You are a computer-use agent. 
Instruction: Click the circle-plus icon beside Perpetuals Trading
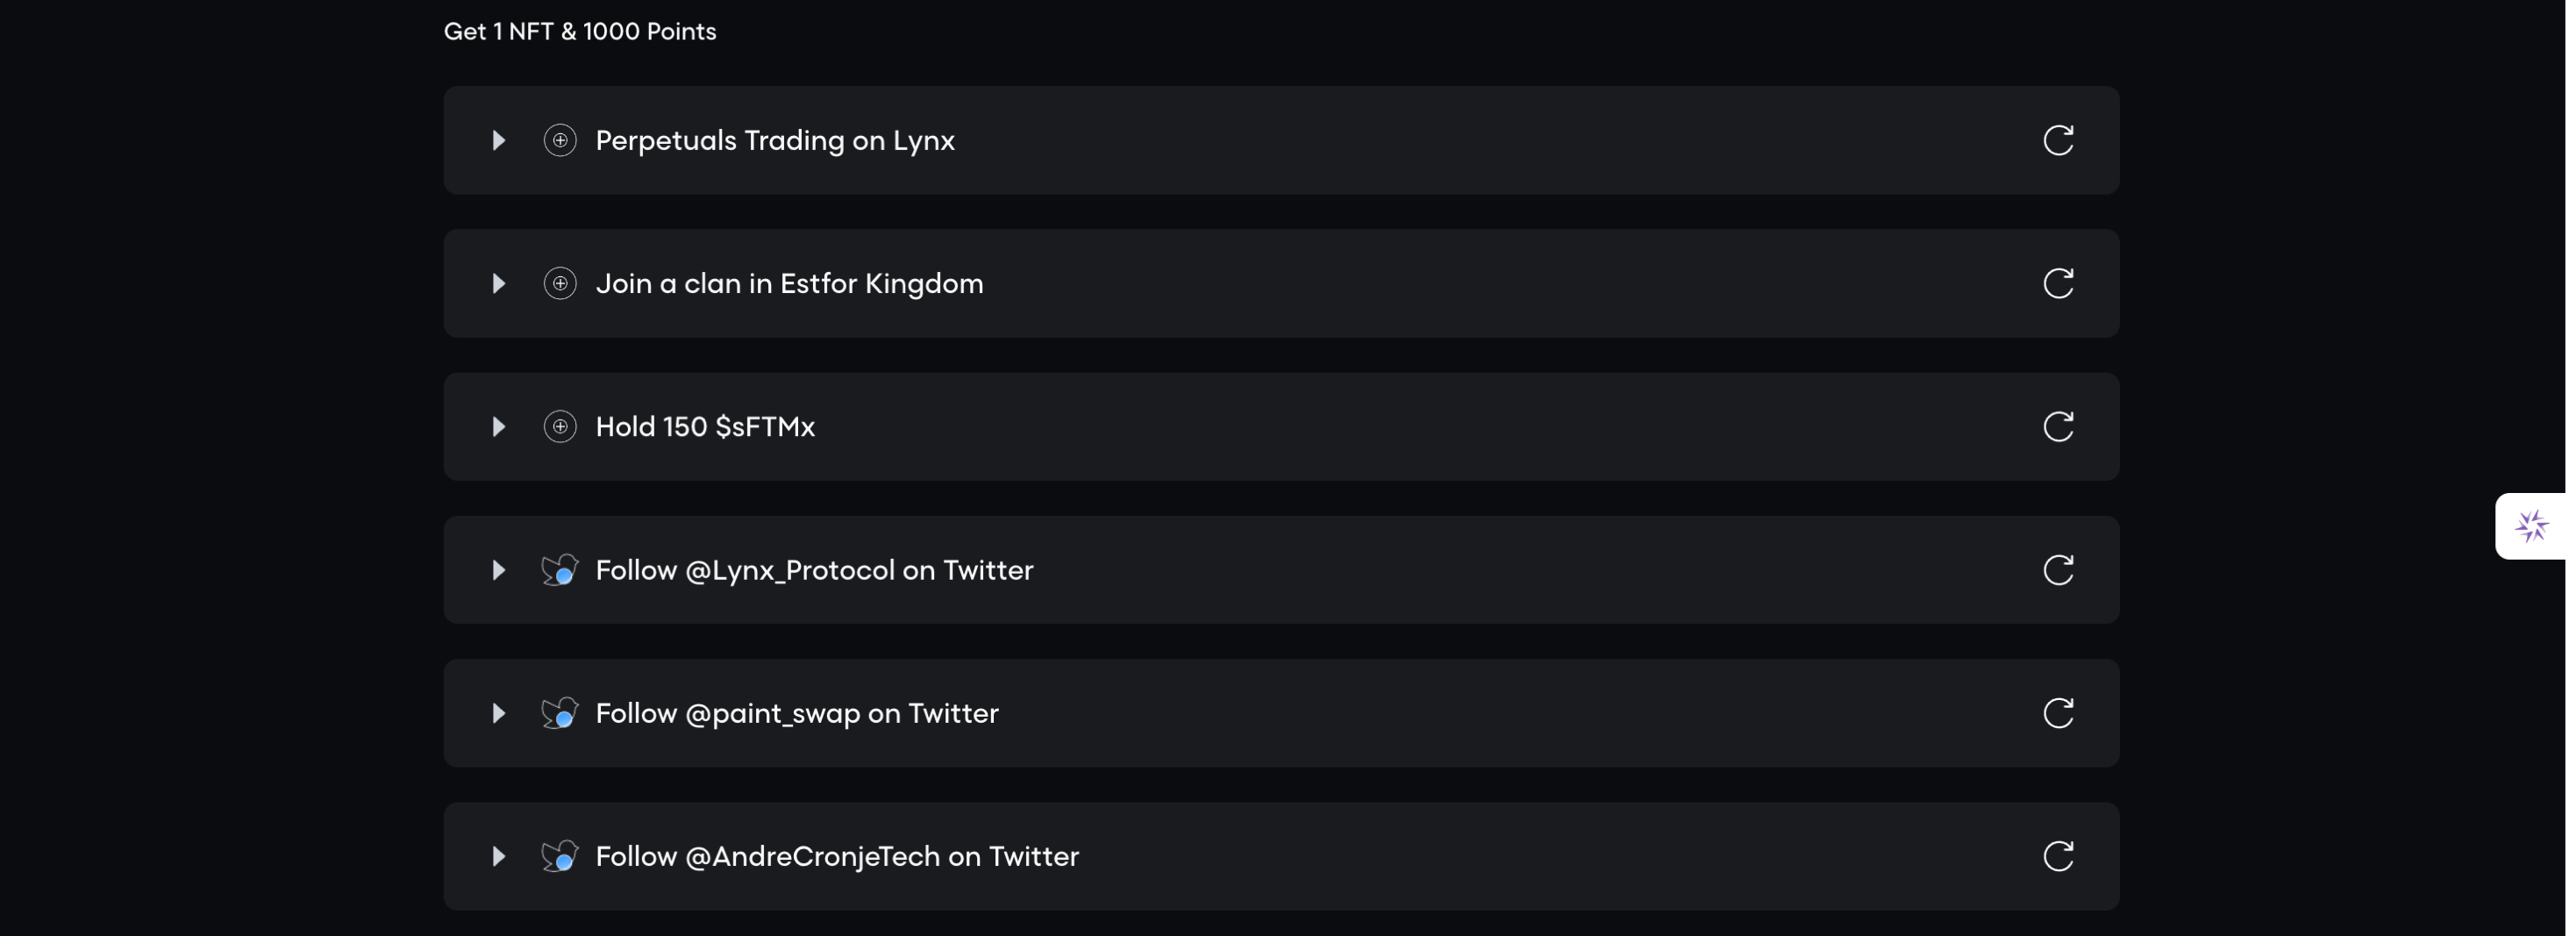click(560, 140)
